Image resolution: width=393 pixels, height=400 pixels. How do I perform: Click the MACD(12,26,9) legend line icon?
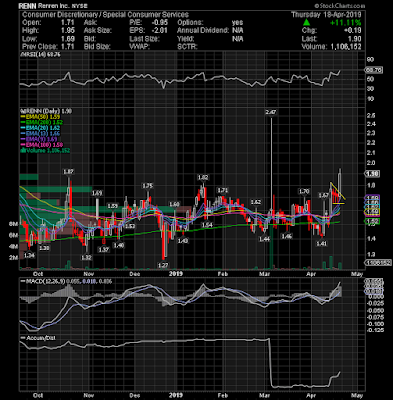click(x=23, y=282)
